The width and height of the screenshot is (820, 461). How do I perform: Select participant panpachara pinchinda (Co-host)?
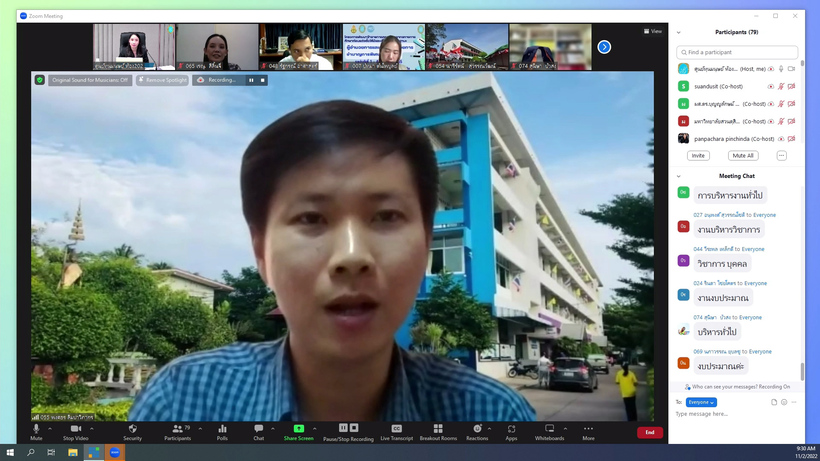(x=737, y=139)
